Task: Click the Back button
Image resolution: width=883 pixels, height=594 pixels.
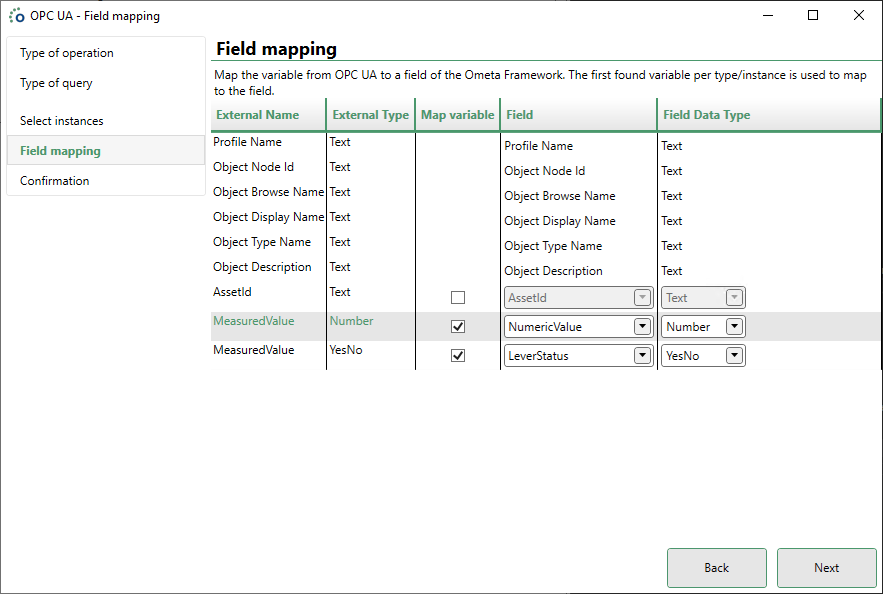Action: (716, 567)
